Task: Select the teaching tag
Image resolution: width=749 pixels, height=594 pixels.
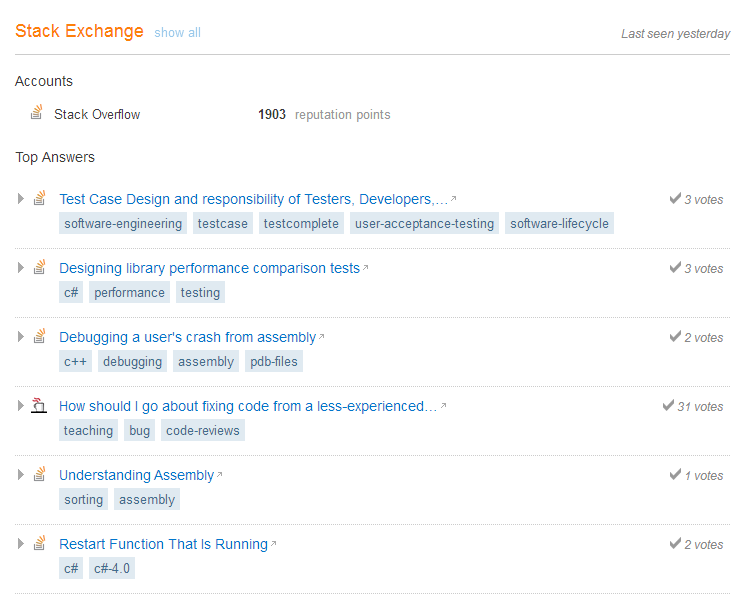Action: point(88,430)
